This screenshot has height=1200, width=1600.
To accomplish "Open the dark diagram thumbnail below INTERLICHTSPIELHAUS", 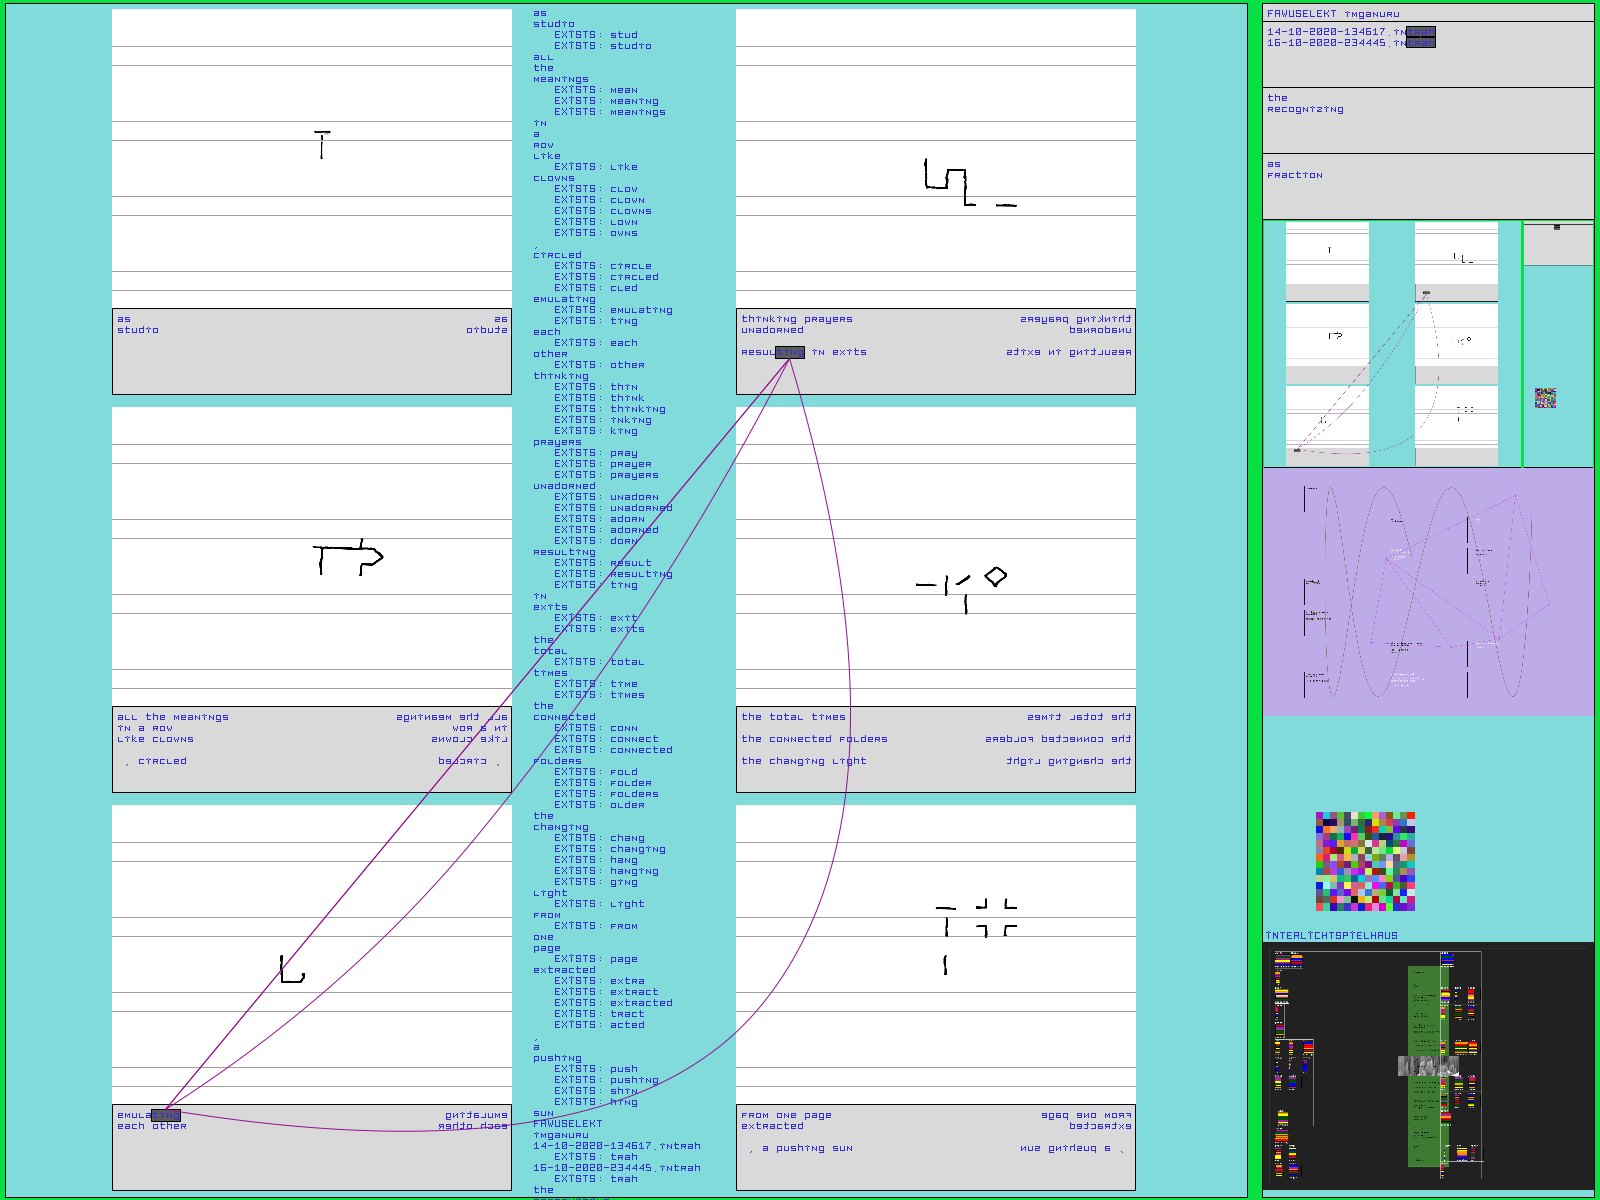I will click(x=1427, y=1066).
